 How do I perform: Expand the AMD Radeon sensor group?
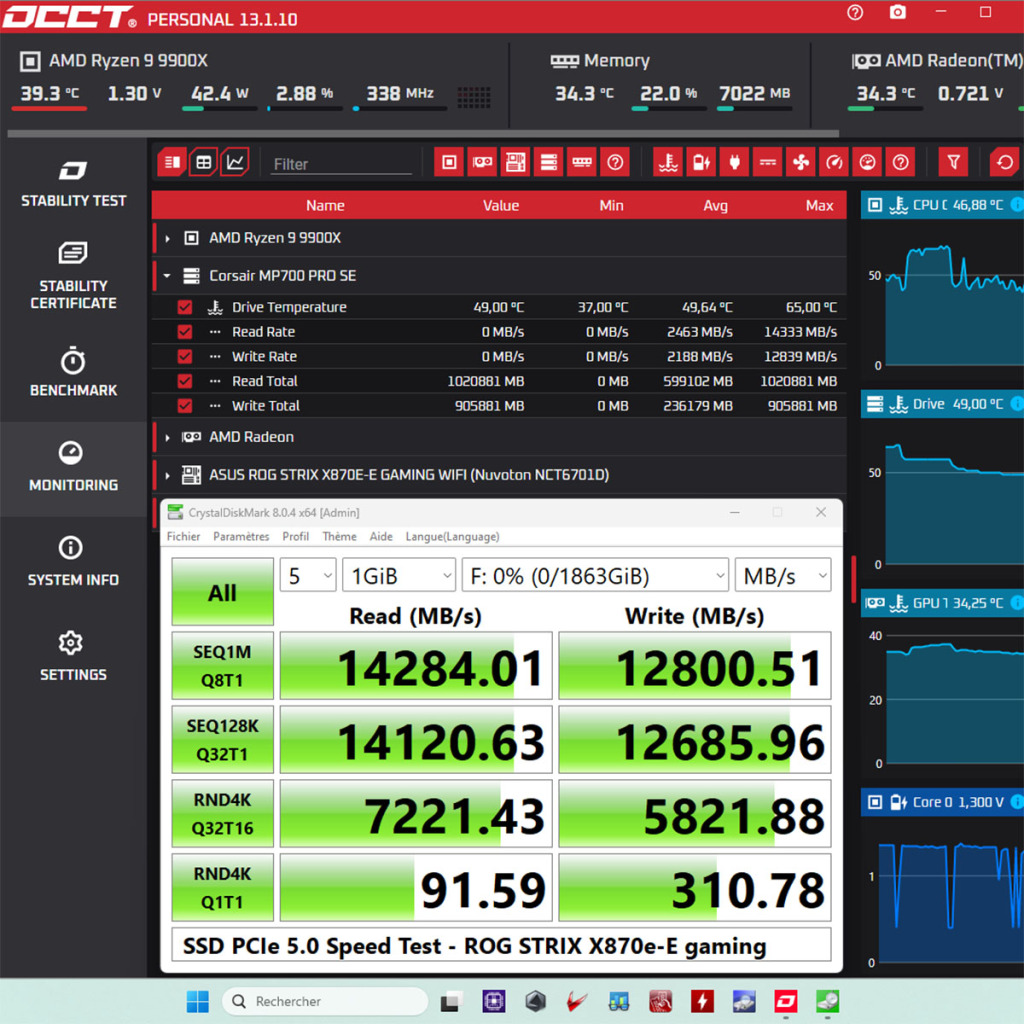click(x=166, y=437)
